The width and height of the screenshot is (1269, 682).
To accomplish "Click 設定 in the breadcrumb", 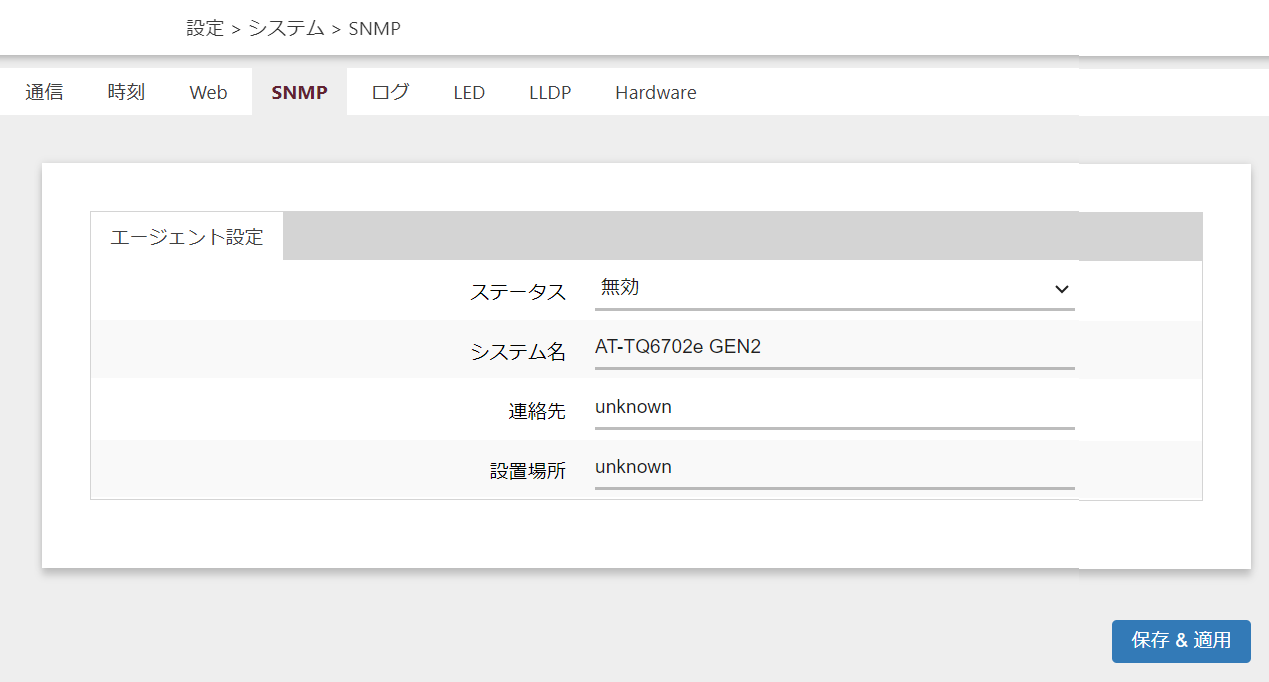I will pos(205,28).
